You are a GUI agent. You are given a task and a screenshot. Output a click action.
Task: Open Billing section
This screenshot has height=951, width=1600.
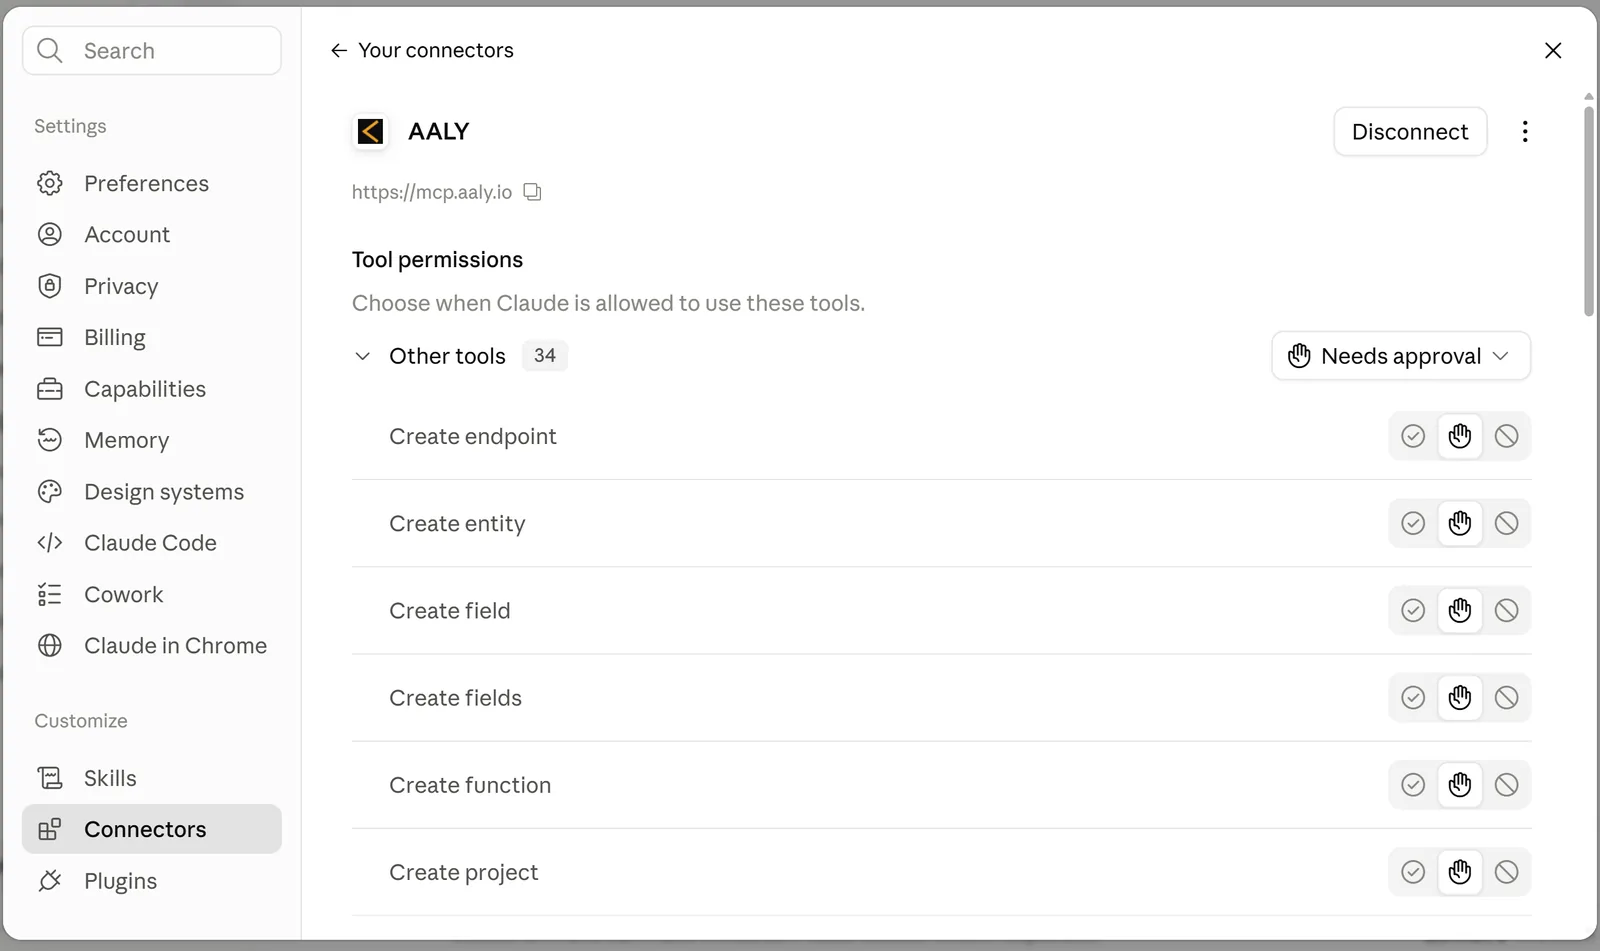click(x=152, y=337)
